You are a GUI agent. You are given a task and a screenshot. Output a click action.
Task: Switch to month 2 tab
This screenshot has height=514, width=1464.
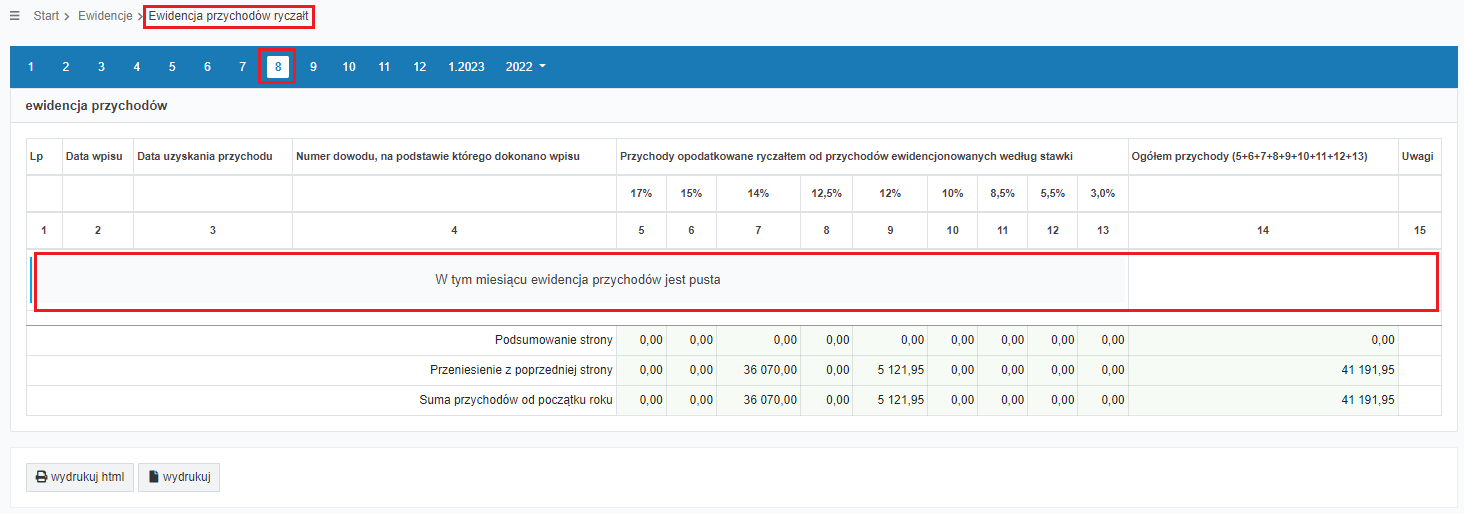coord(66,67)
